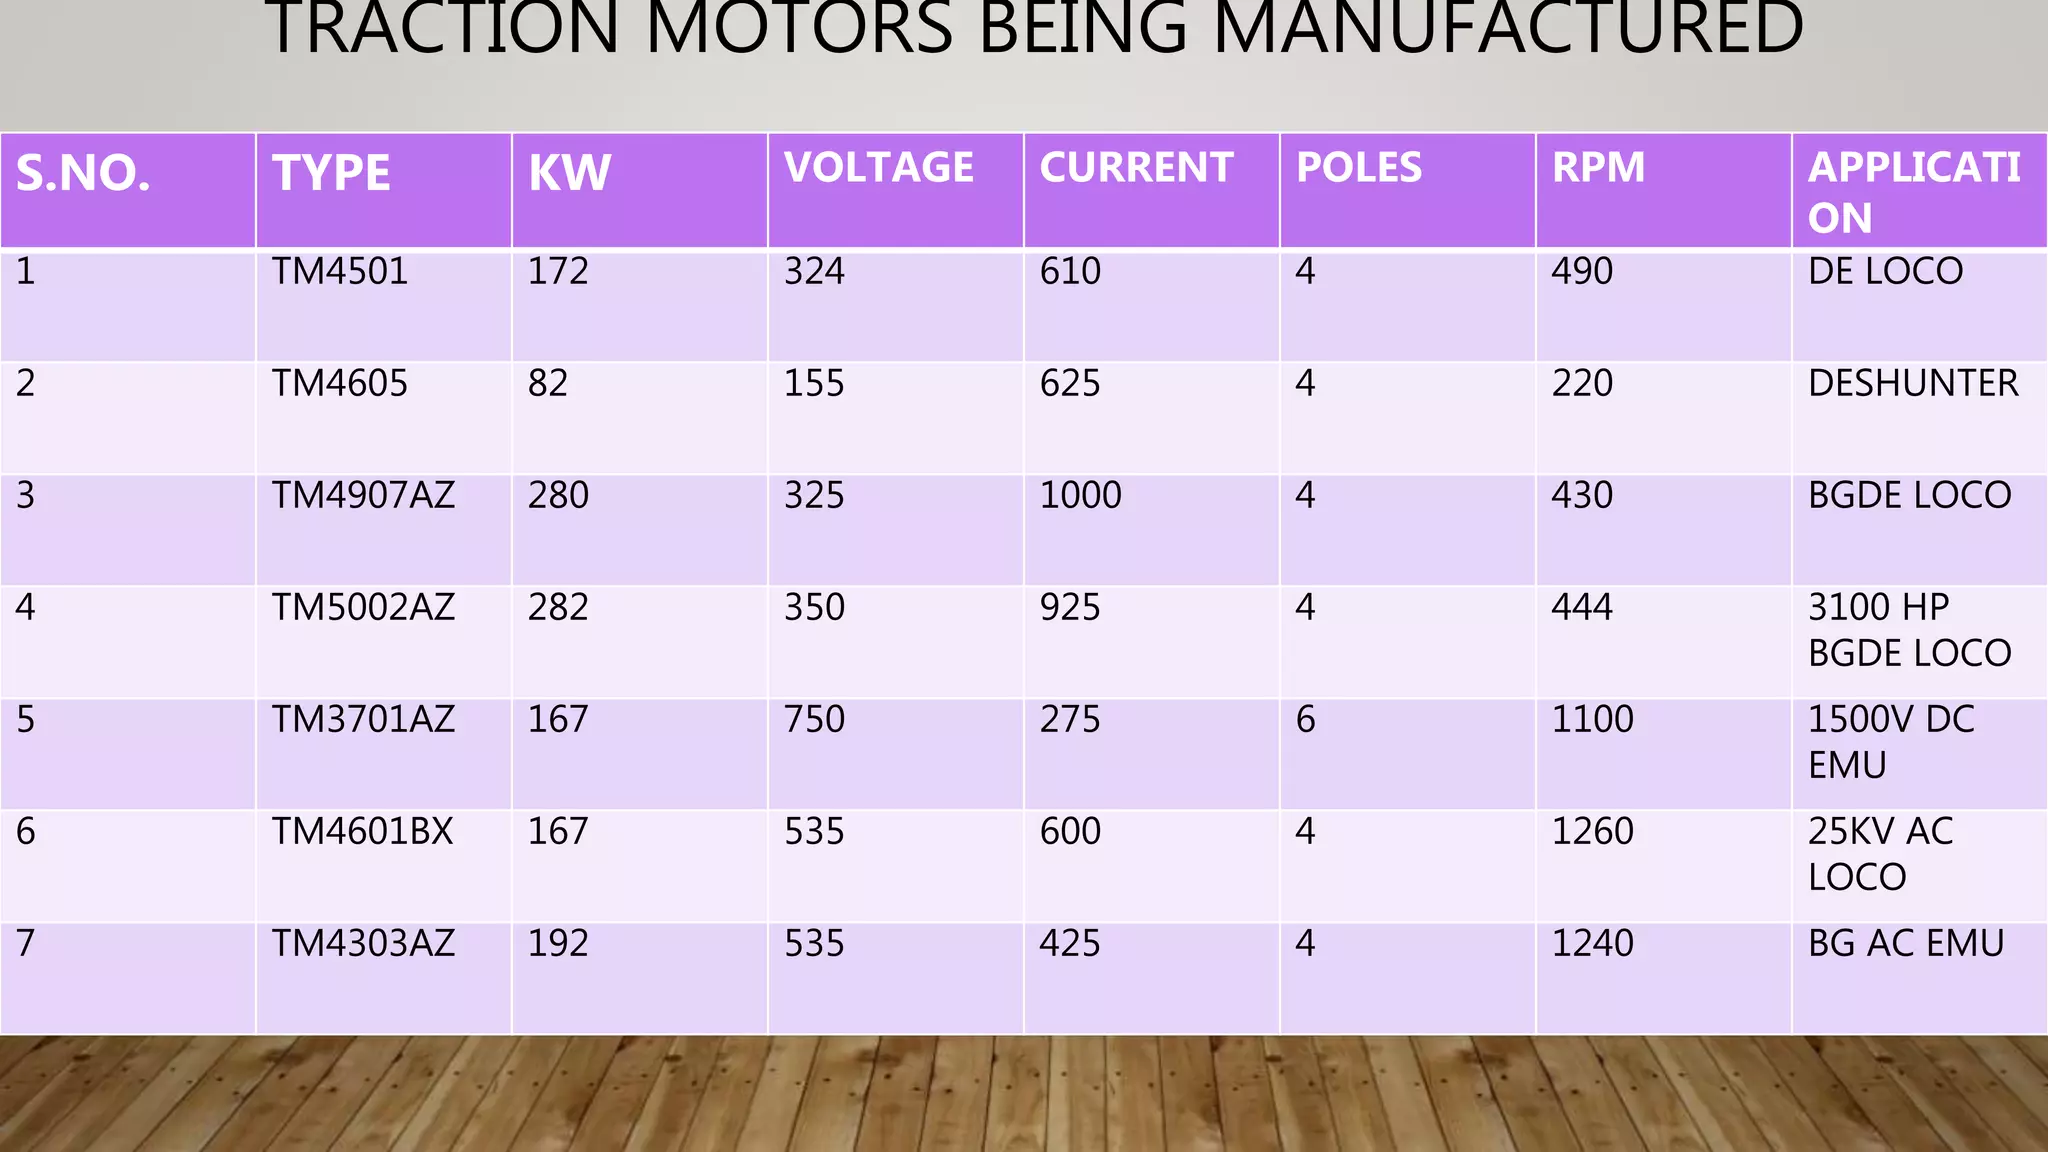Screen dimensions: 2048x1152
Task: Click the DESHUNTER application cell
Action: click(1912, 384)
